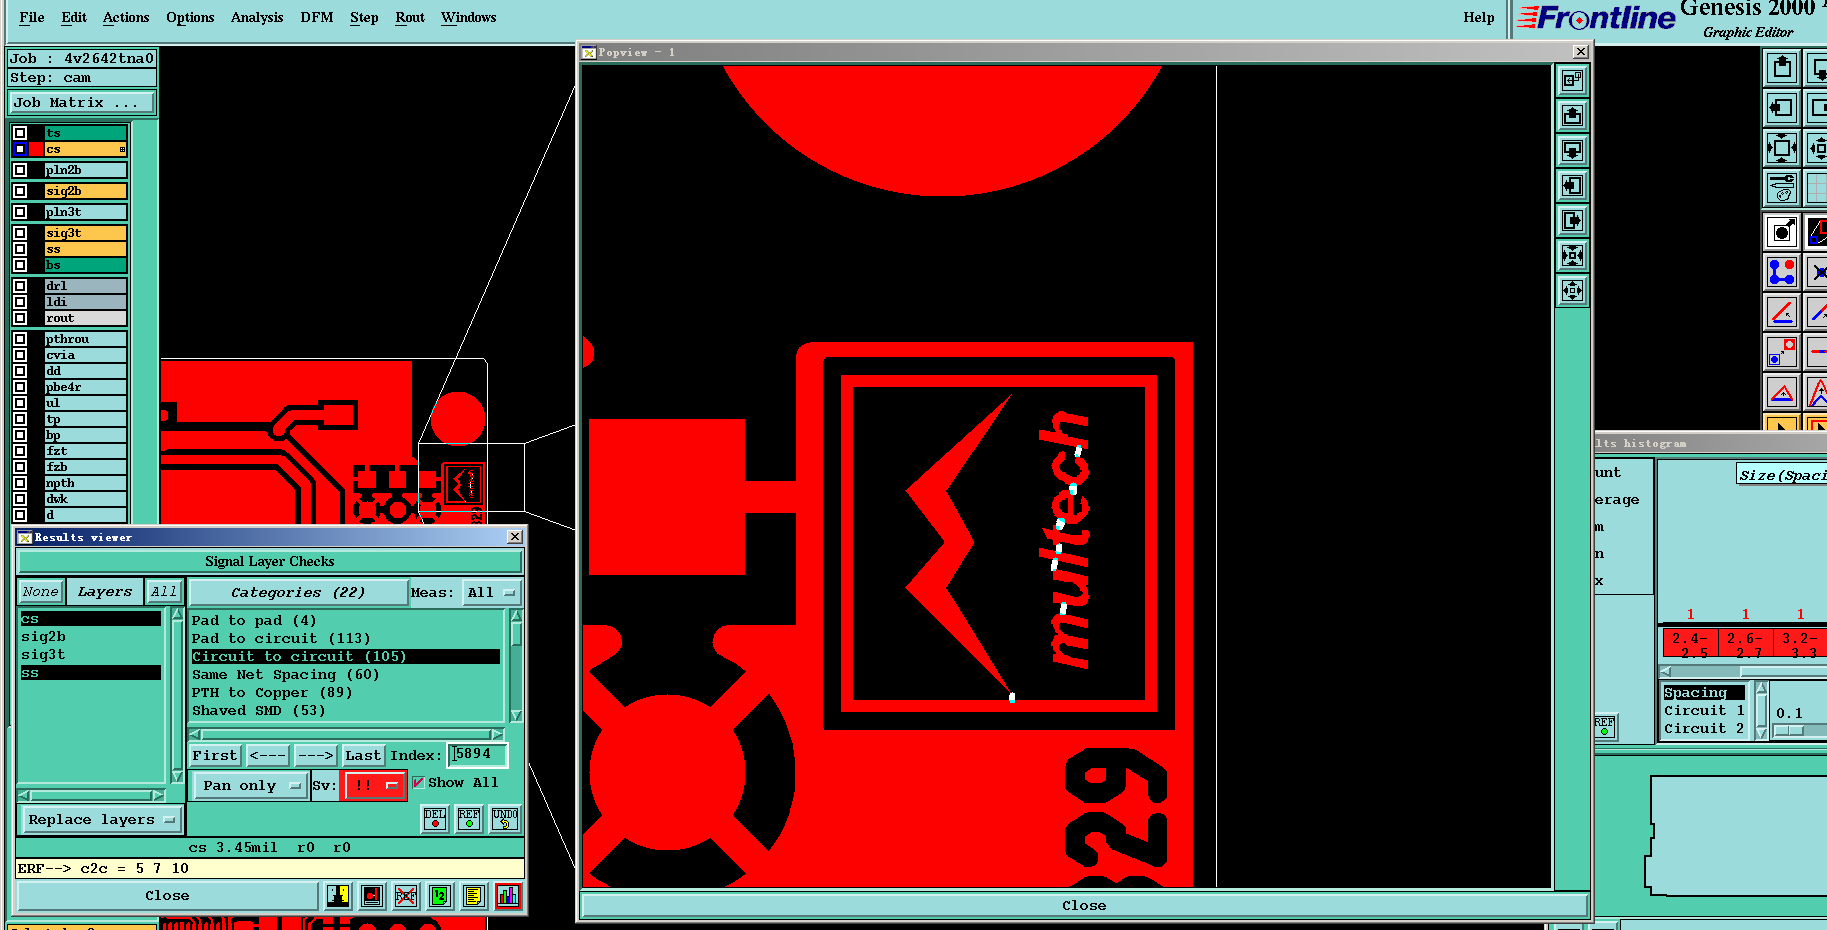This screenshot has width=1827, height=930.
Task: Pan right in the Popview window
Action: [x=1572, y=220]
